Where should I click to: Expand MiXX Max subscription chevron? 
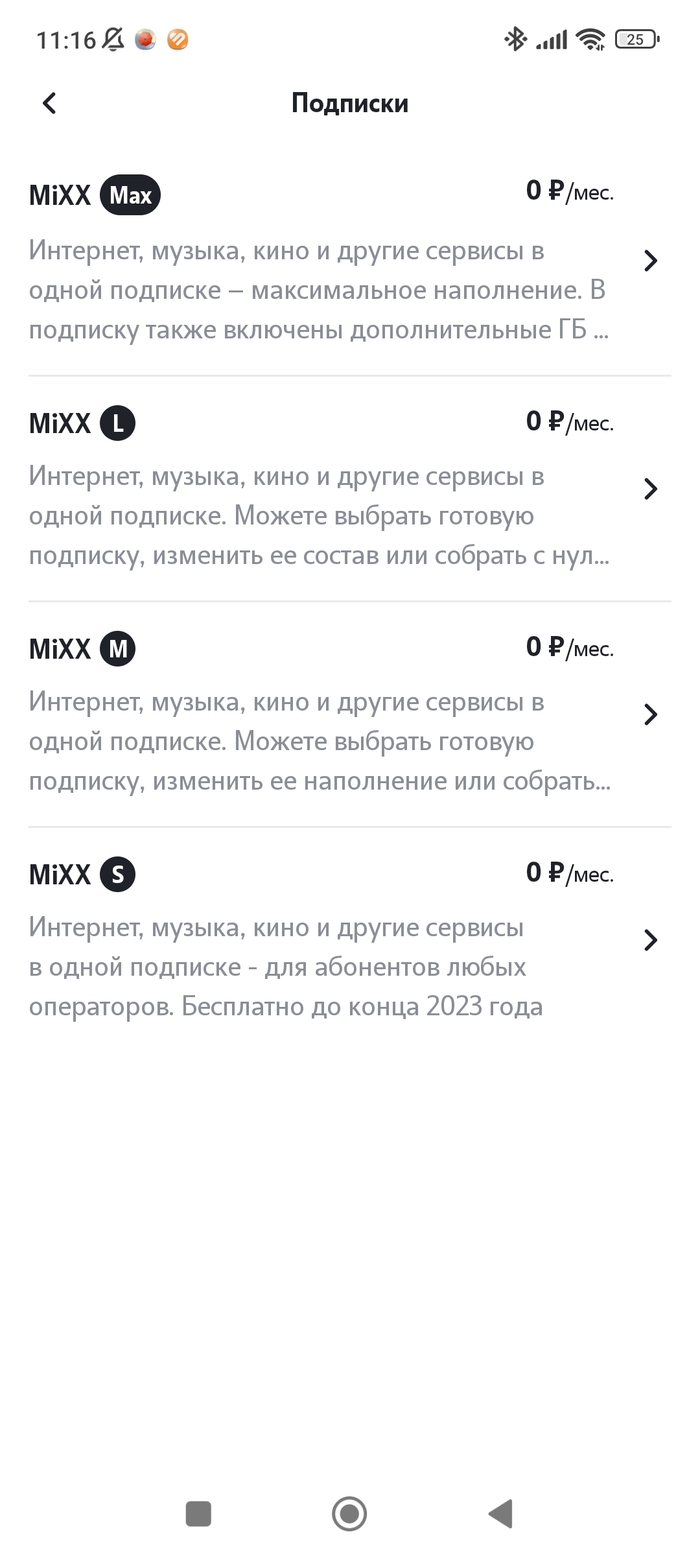(651, 261)
